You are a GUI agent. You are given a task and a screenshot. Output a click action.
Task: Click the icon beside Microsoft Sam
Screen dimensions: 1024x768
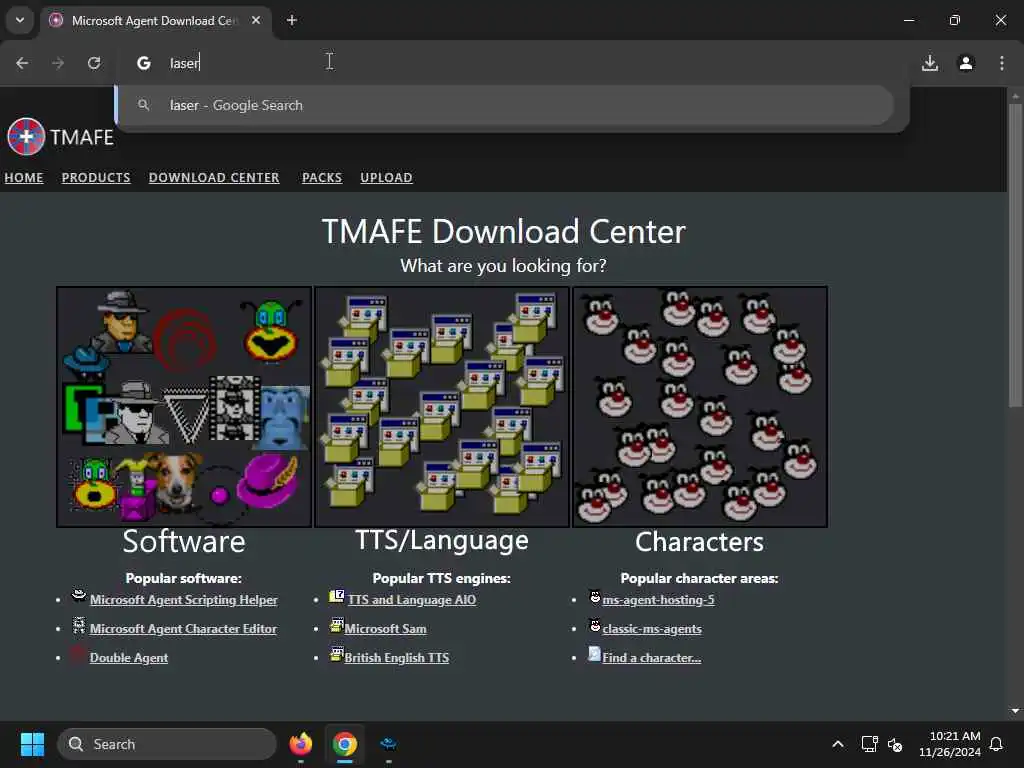(x=336, y=625)
